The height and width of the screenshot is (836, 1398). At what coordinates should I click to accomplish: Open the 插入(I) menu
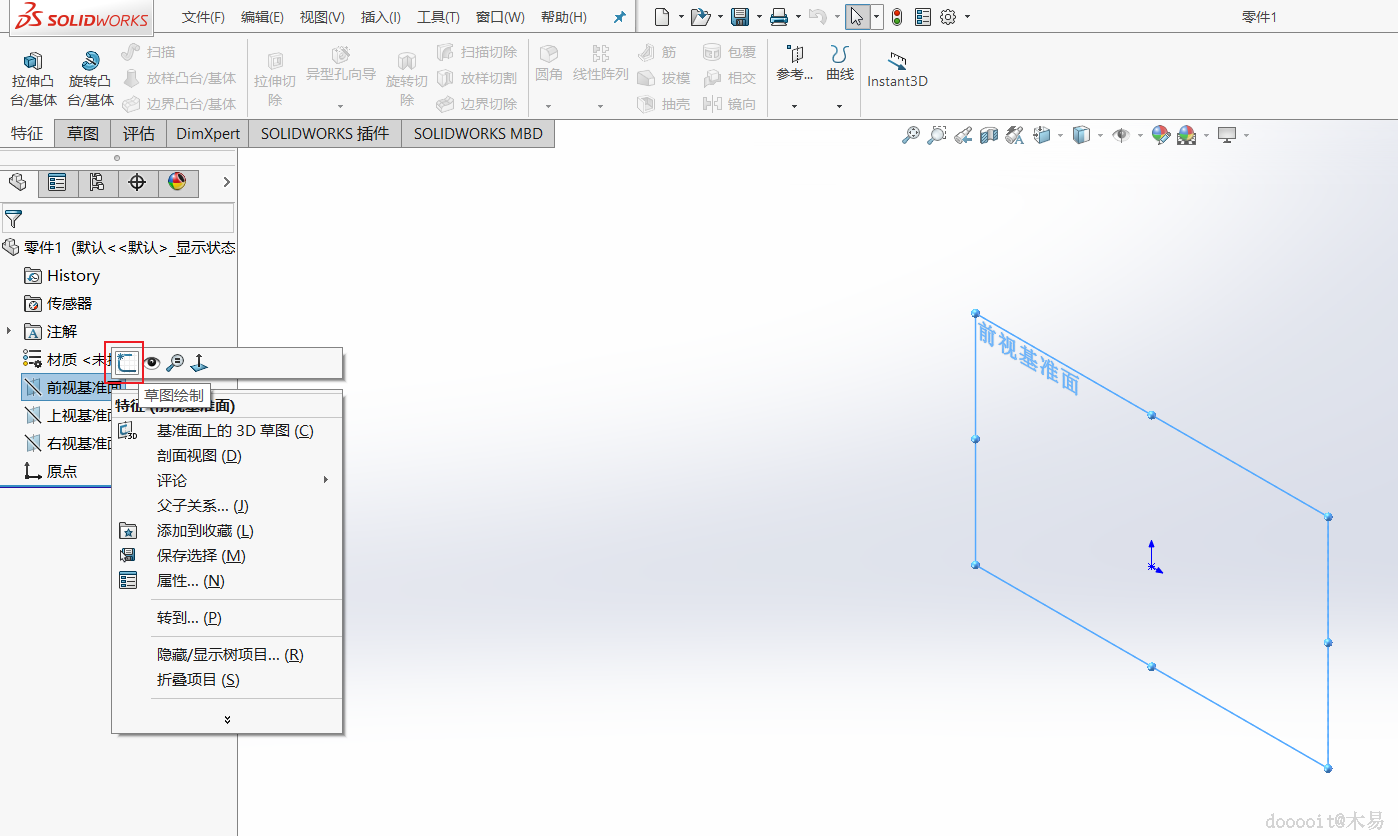pyautogui.click(x=381, y=17)
